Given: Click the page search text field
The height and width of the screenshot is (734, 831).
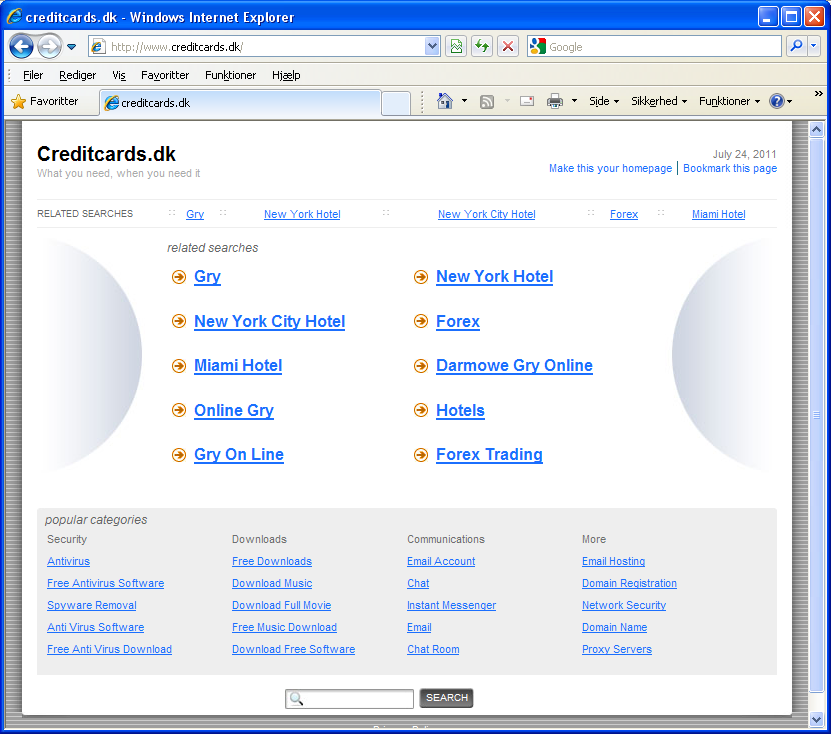Looking at the screenshot, I should tap(349, 698).
